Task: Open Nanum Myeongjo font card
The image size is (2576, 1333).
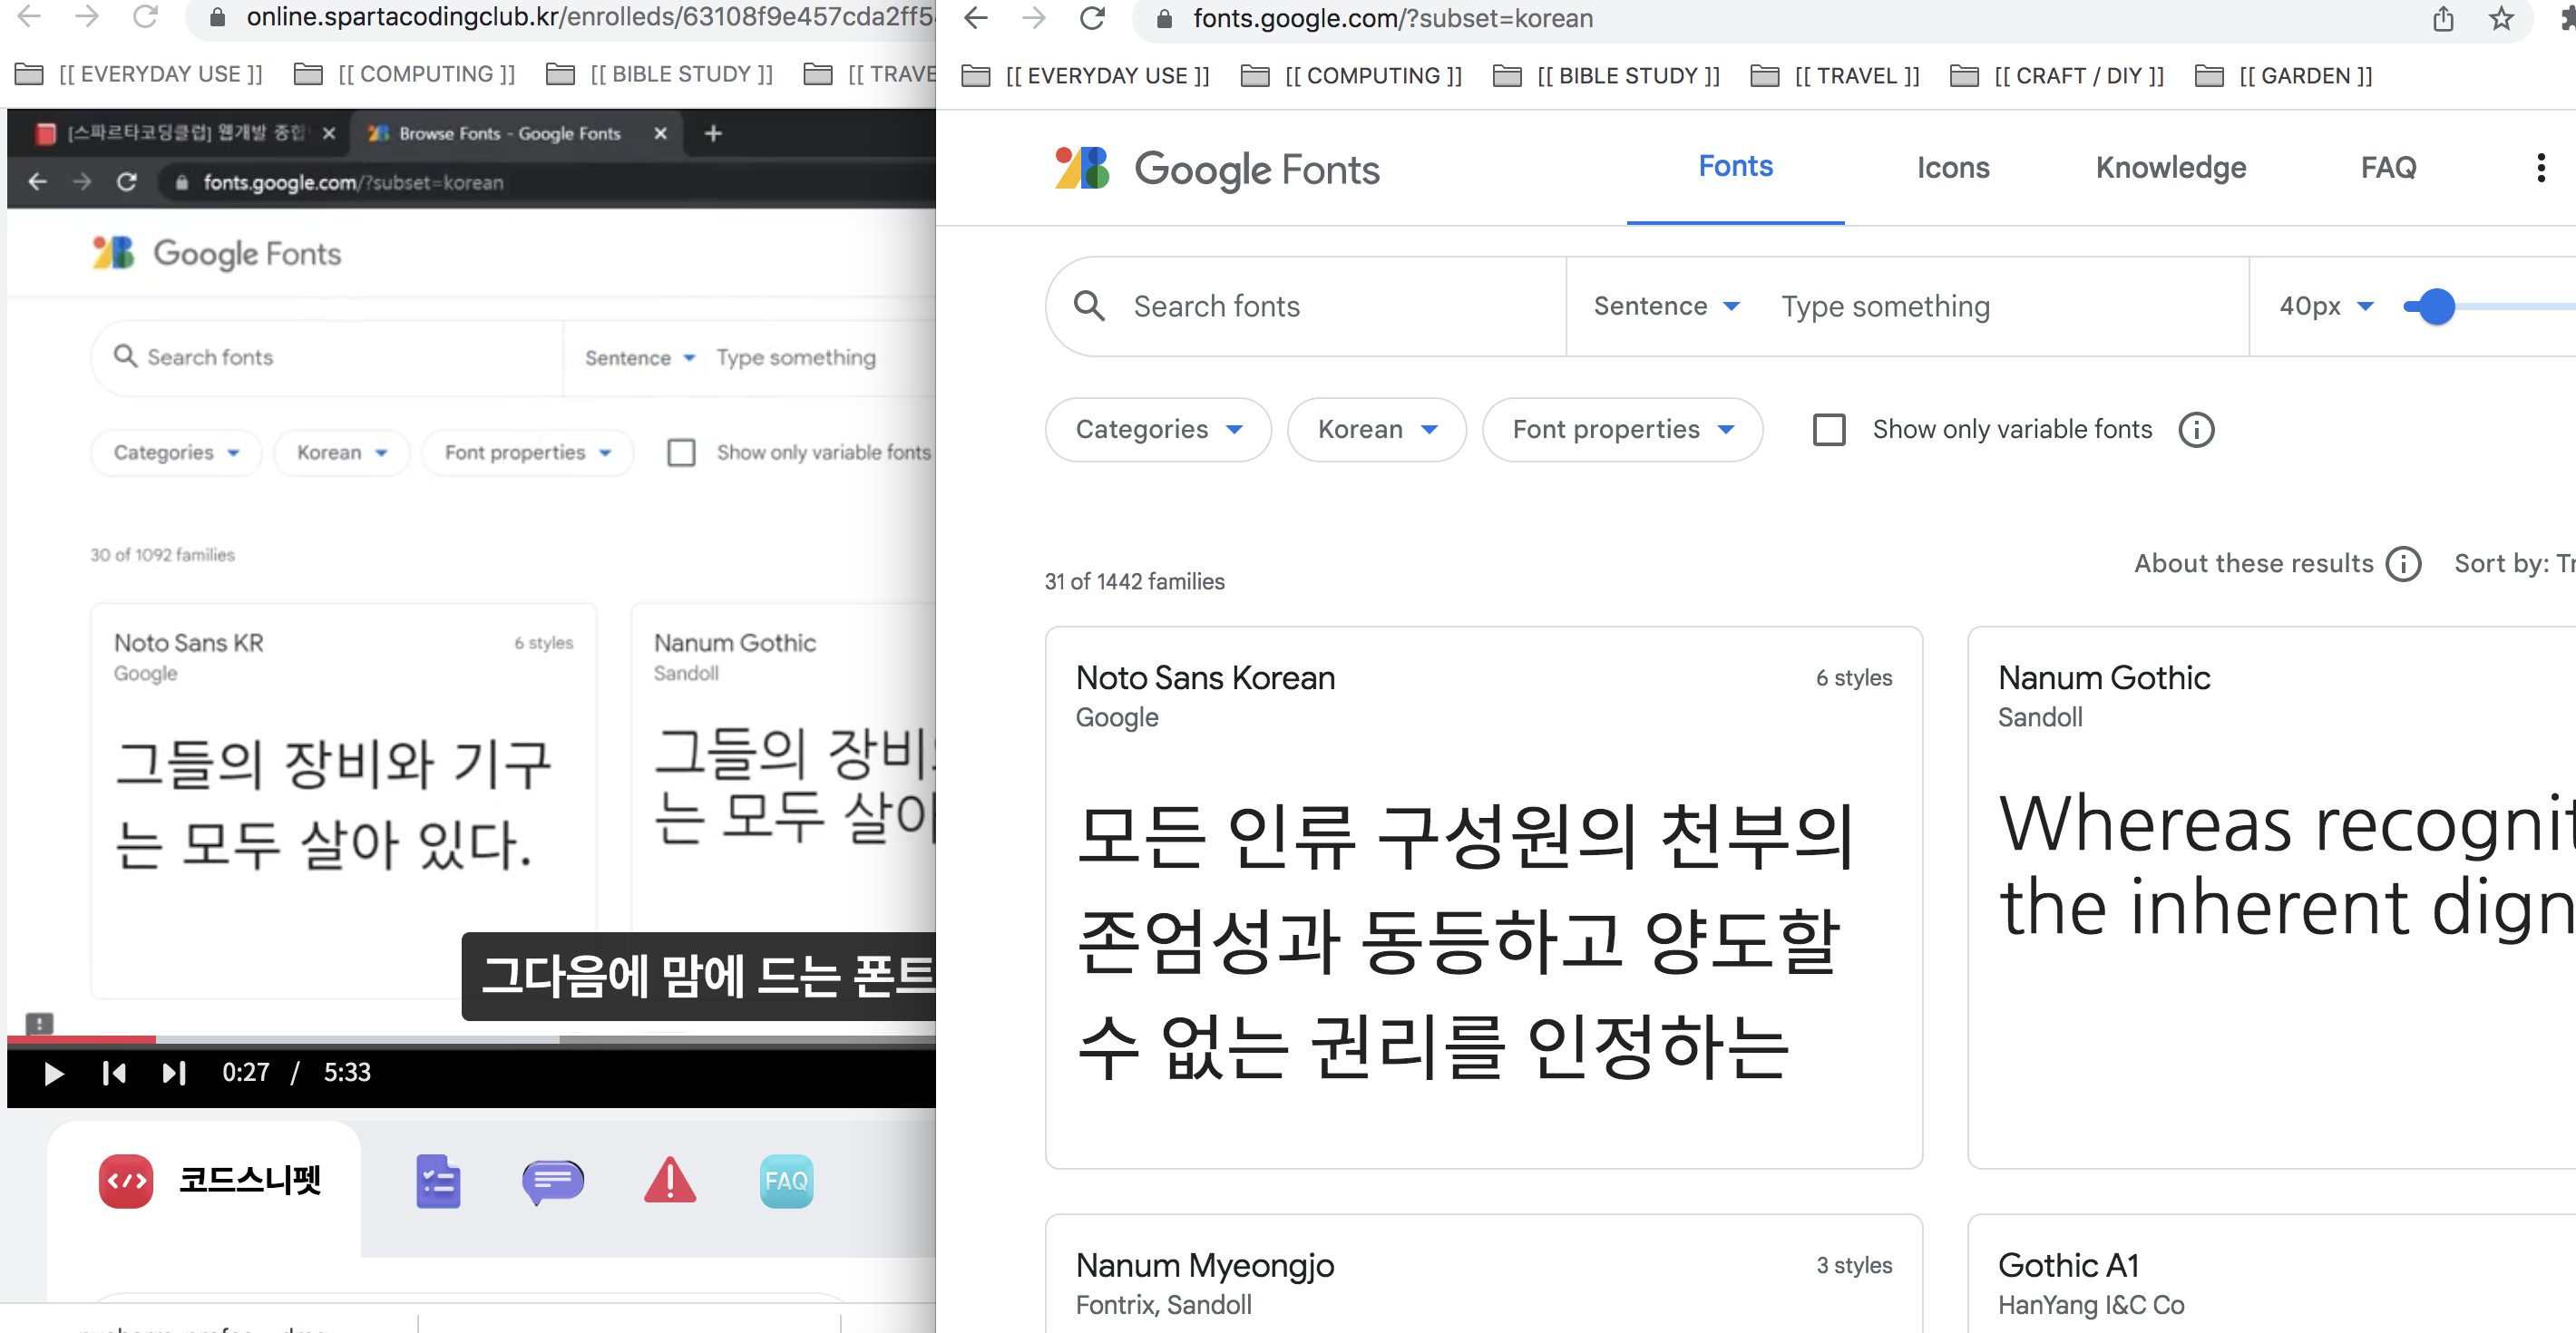Action: click(x=1483, y=1274)
